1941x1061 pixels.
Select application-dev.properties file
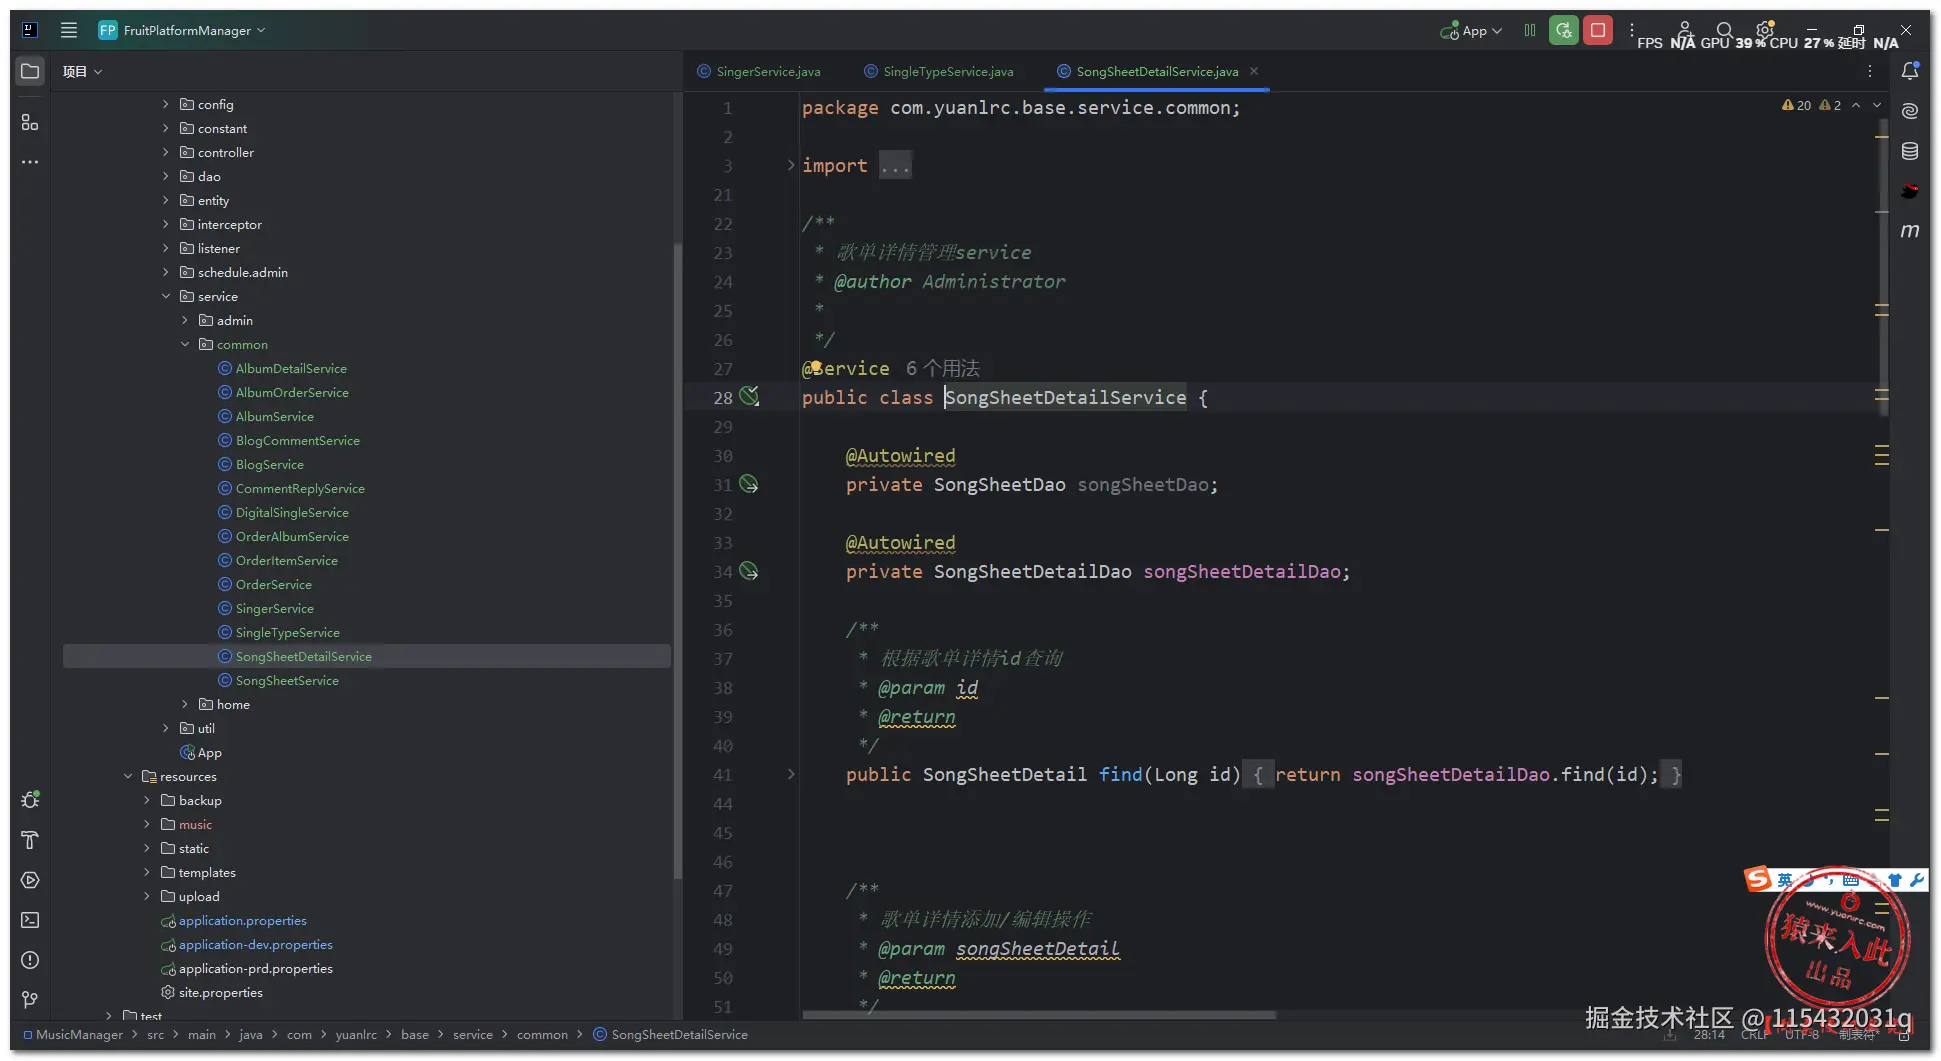[x=255, y=944]
